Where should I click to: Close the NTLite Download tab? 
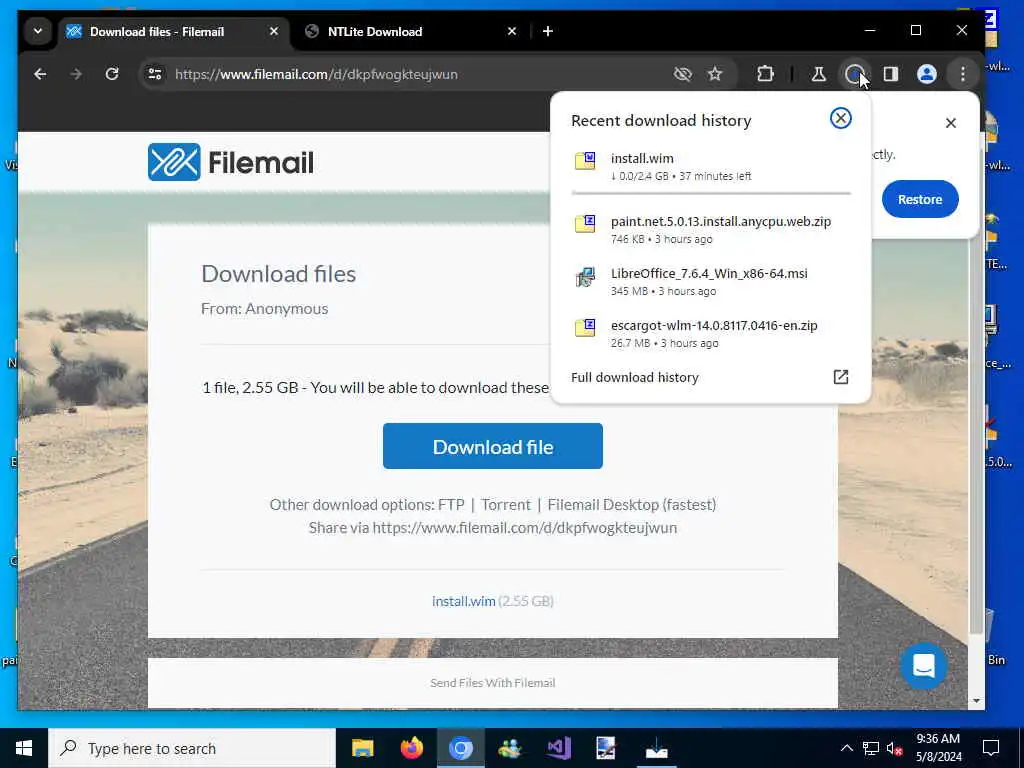512,31
